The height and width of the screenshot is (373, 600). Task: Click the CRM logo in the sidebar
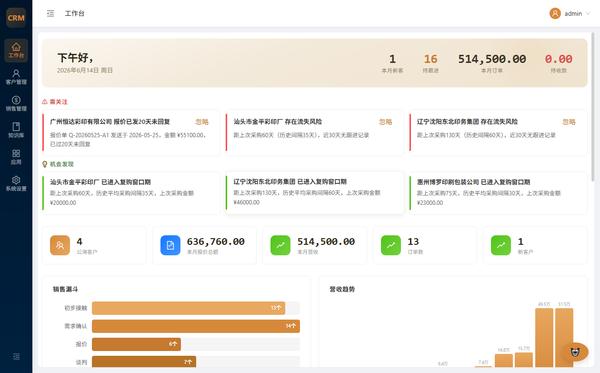(16, 18)
